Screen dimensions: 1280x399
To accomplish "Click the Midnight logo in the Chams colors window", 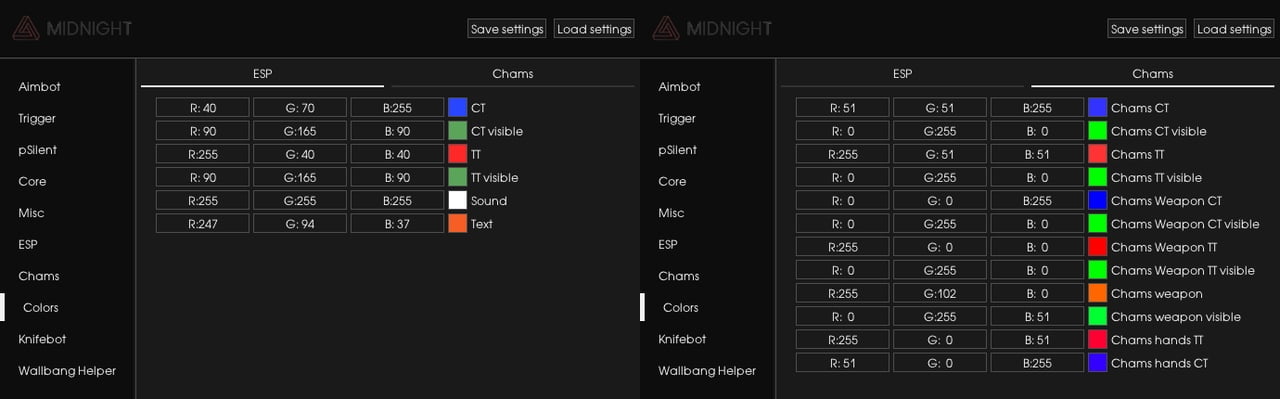I will 712,28.
